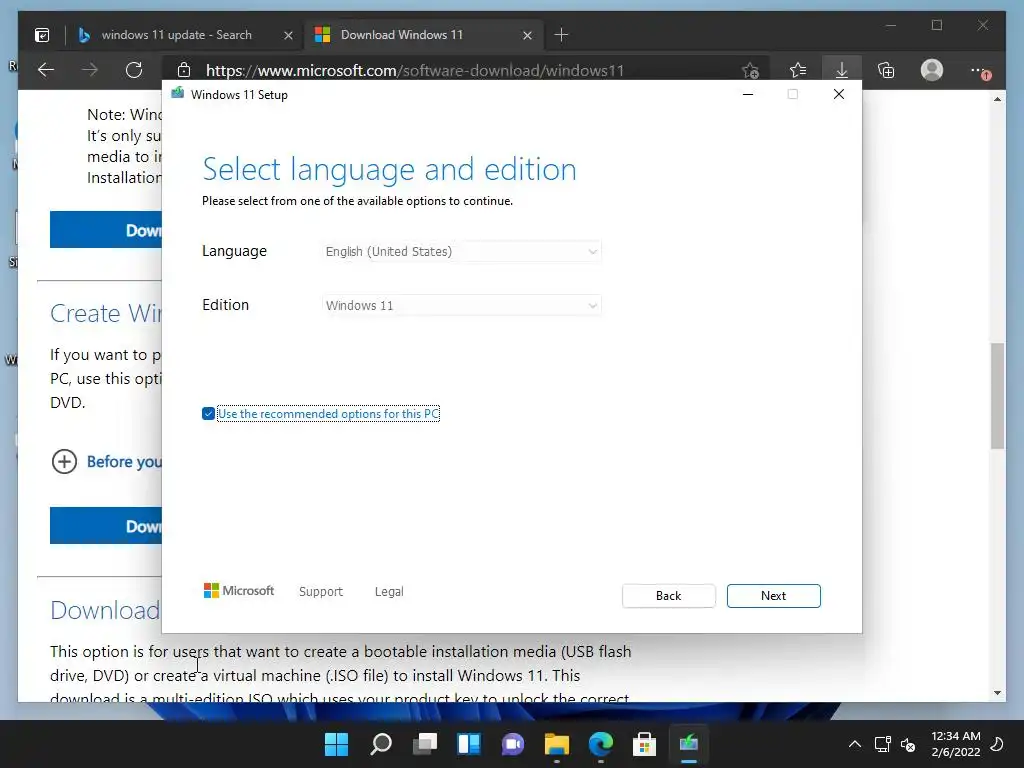
Task: Open the Widgets taskbar icon
Action: [x=469, y=744]
